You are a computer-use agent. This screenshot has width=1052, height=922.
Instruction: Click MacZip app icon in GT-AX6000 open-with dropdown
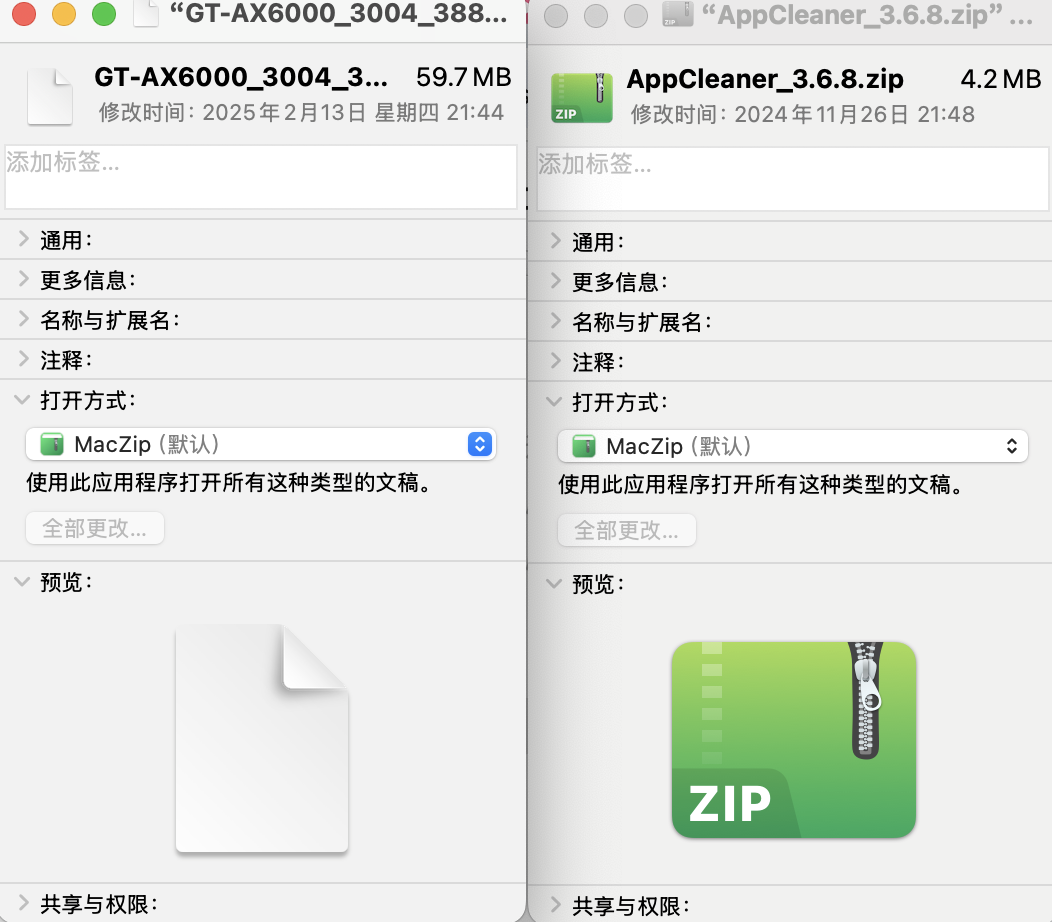52,444
